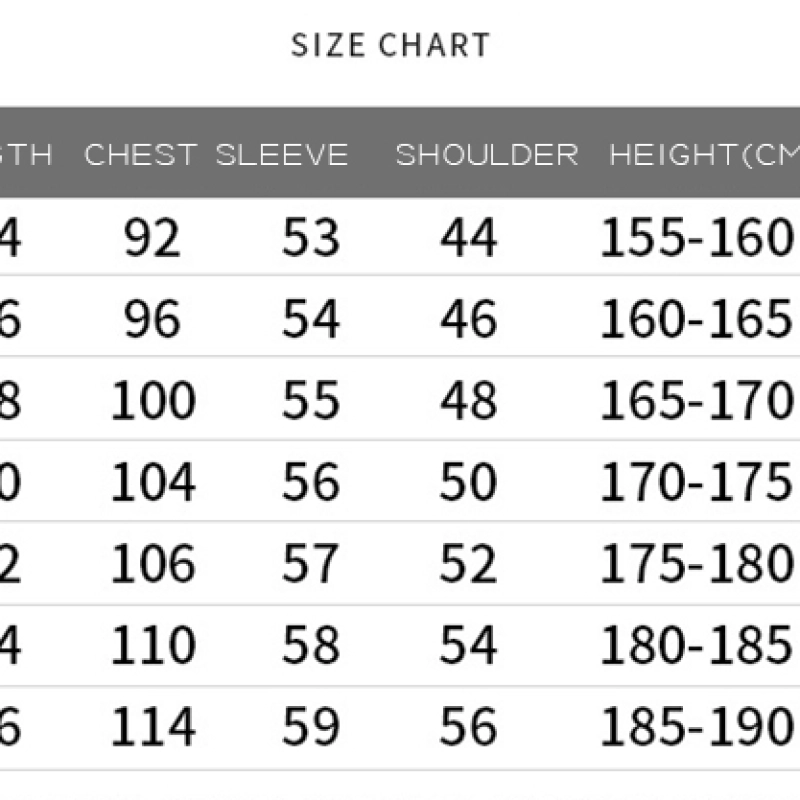The width and height of the screenshot is (800, 800).
Task: Select the SLEEVE column header
Action: tap(282, 155)
